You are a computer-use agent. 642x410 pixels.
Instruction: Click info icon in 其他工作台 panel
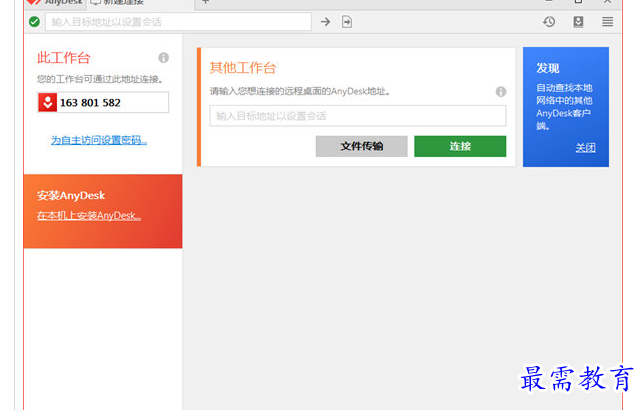tap(501, 92)
